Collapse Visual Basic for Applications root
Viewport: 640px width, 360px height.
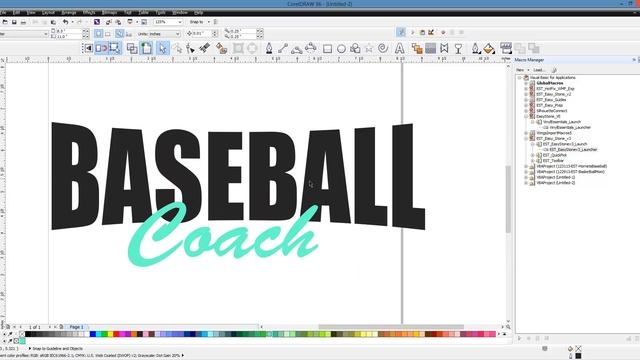click(x=520, y=78)
